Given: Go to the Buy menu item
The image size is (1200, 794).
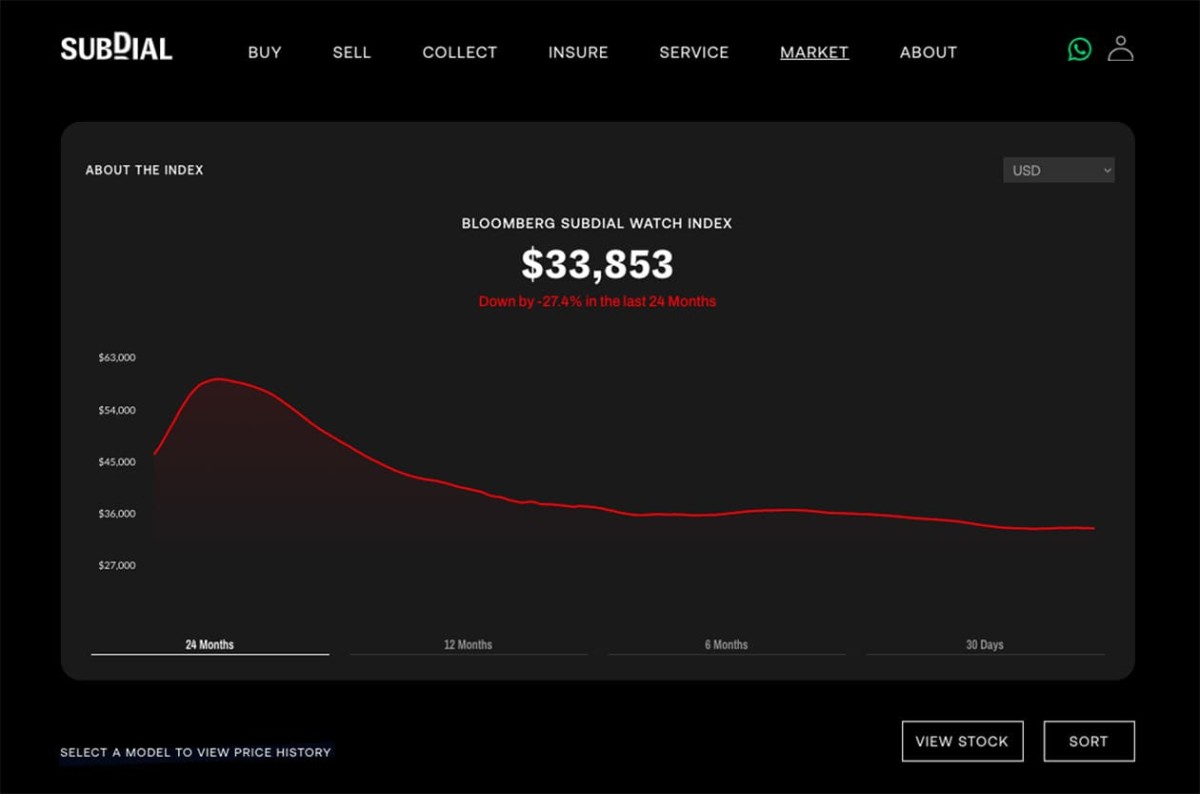Looking at the screenshot, I should click(x=265, y=53).
